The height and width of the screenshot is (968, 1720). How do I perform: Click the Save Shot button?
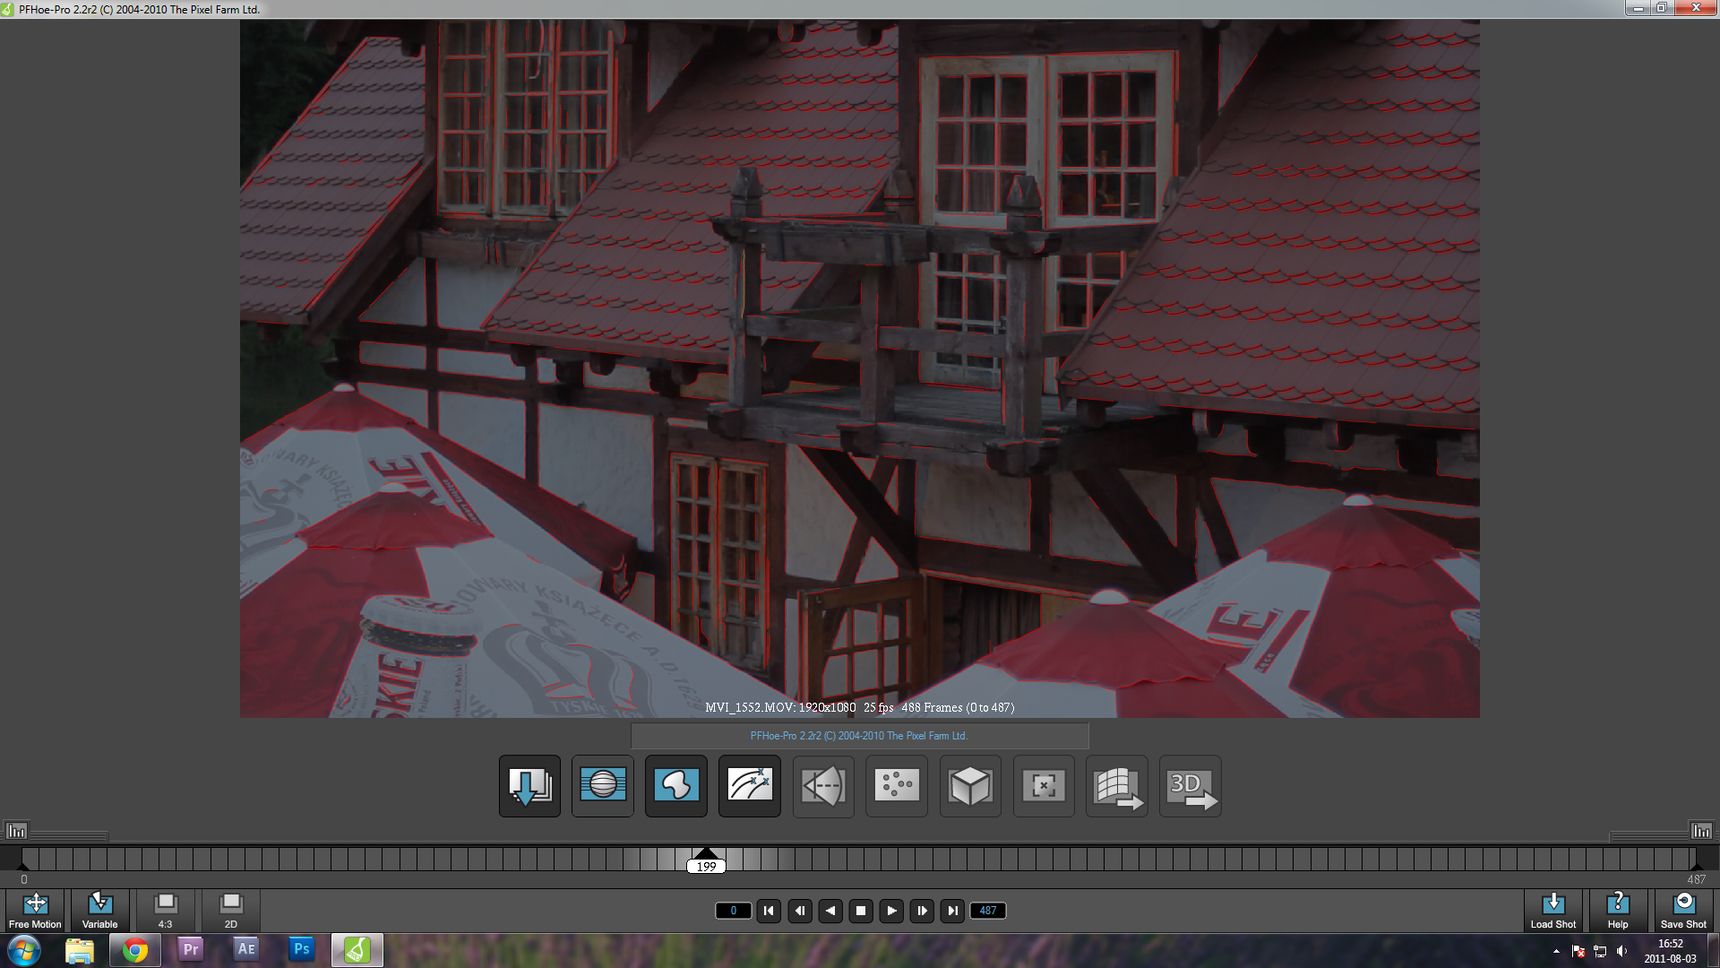(x=1684, y=911)
